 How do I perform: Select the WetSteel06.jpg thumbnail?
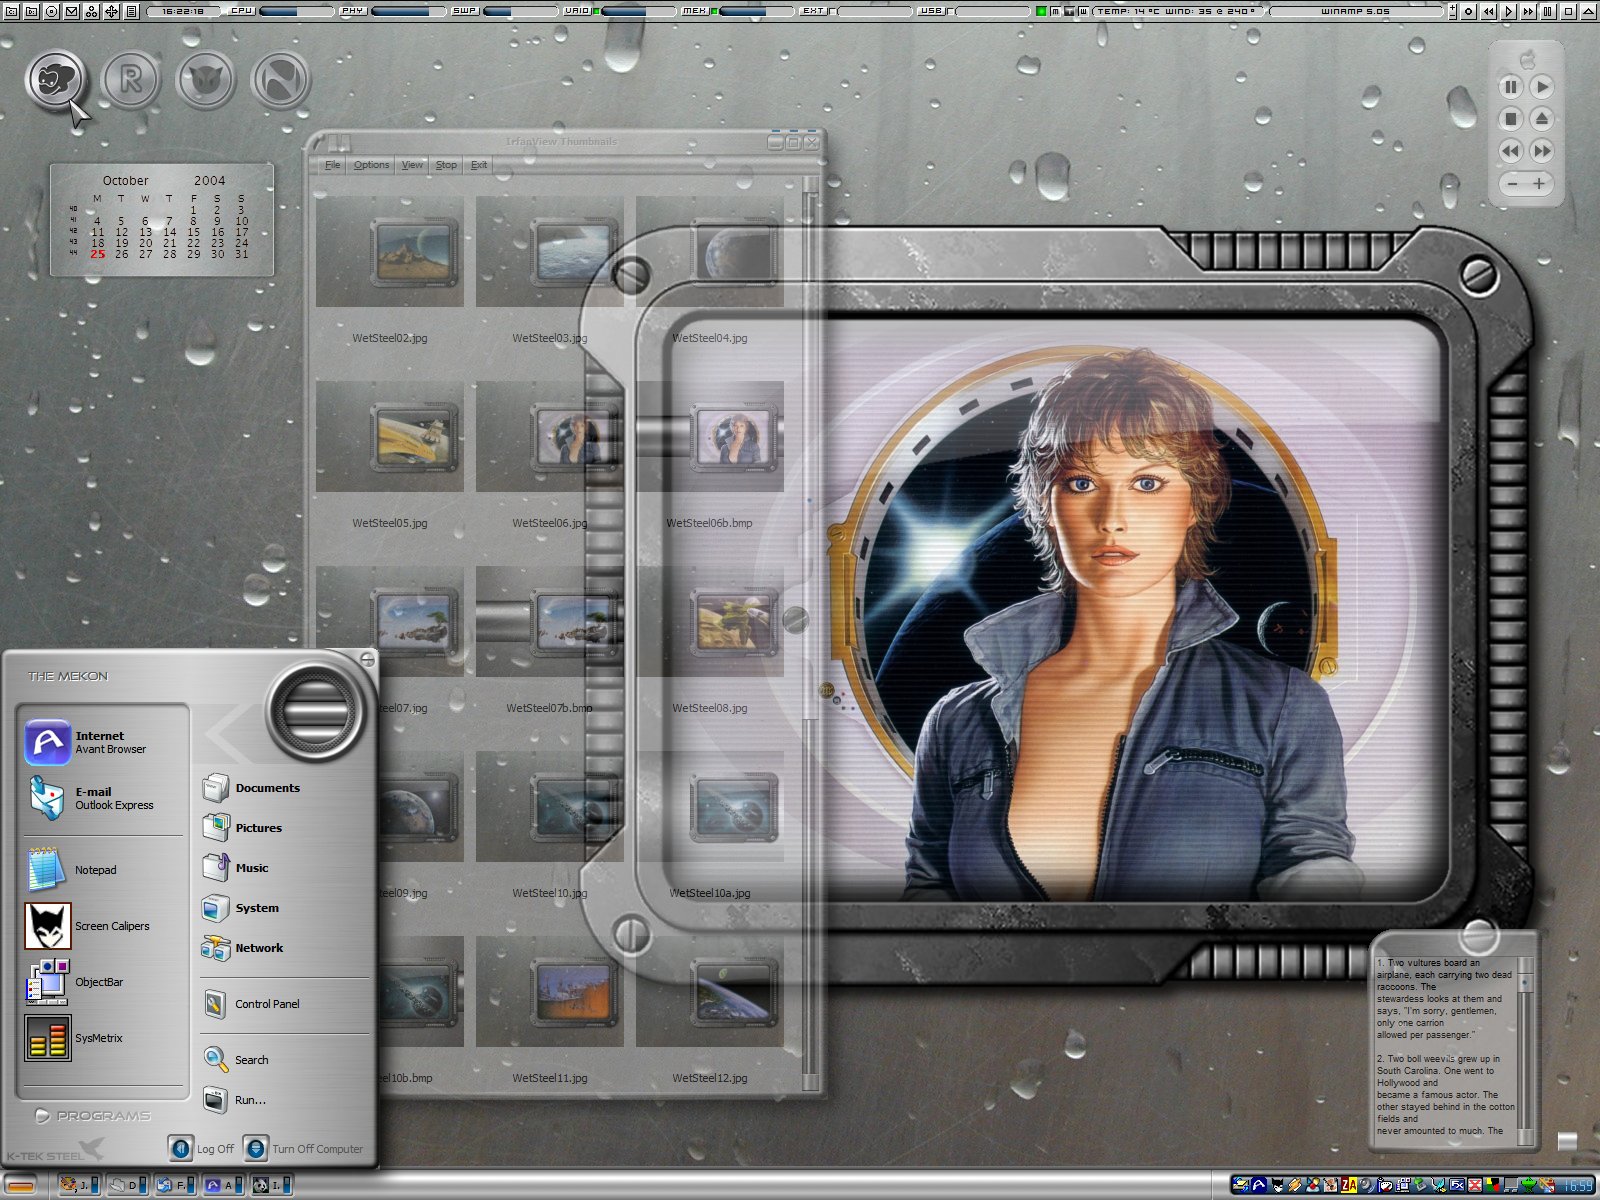point(550,437)
